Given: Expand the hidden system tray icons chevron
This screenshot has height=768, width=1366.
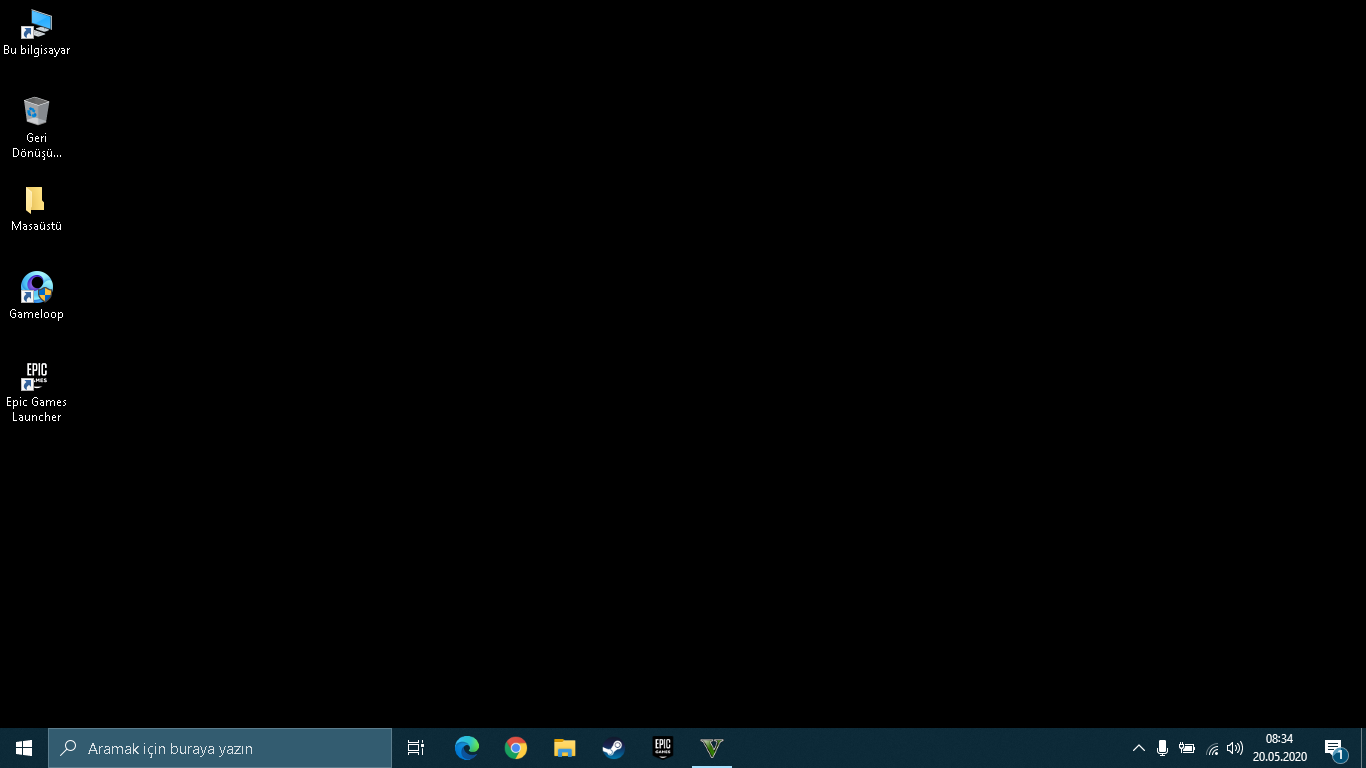Looking at the screenshot, I should pos(1138,748).
